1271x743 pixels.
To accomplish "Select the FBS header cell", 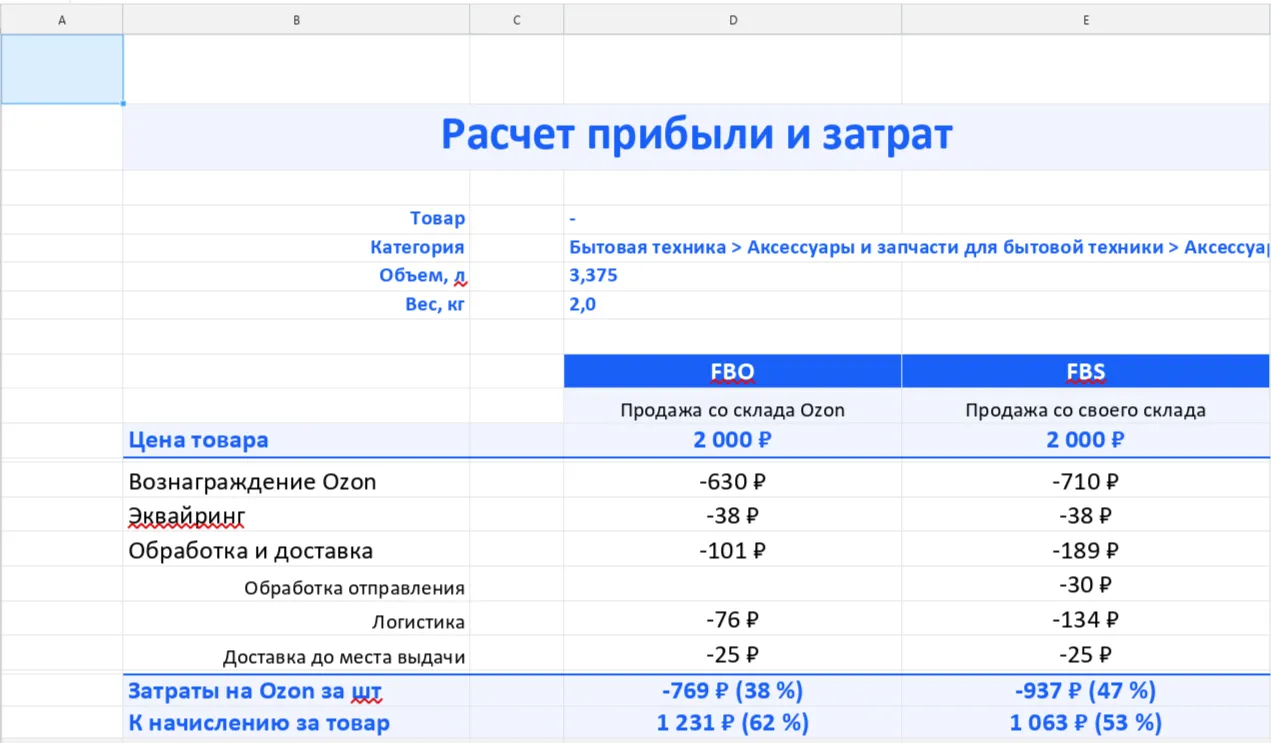I will pyautogui.click(x=1085, y=372).
